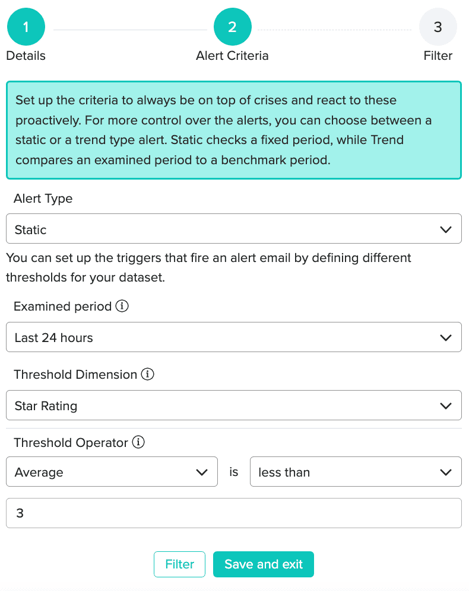Viewport: 469px width, 591px height.
Task: Click the Details step label text
Action: coord(26,56)
